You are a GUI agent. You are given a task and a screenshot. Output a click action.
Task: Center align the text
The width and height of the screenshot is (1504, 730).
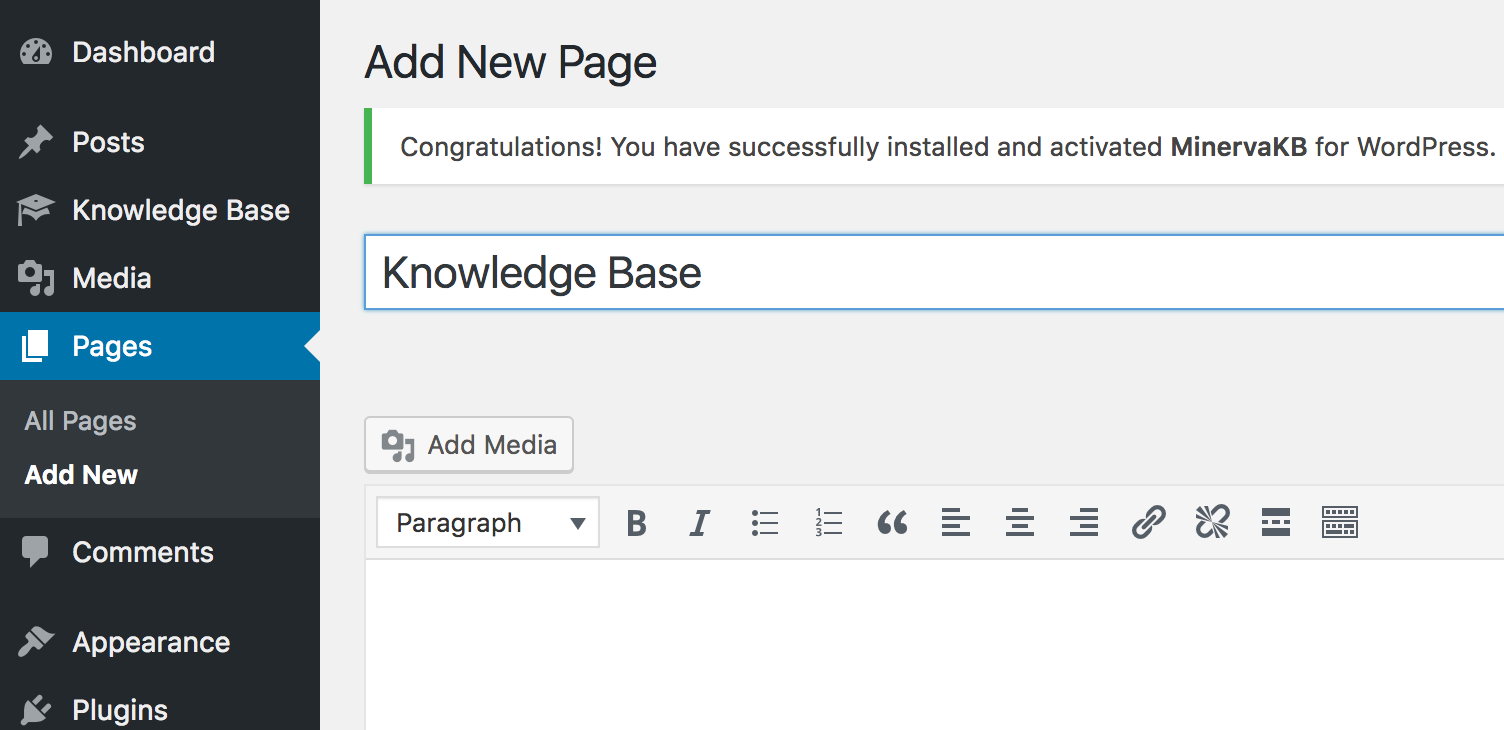point(1020,523)
